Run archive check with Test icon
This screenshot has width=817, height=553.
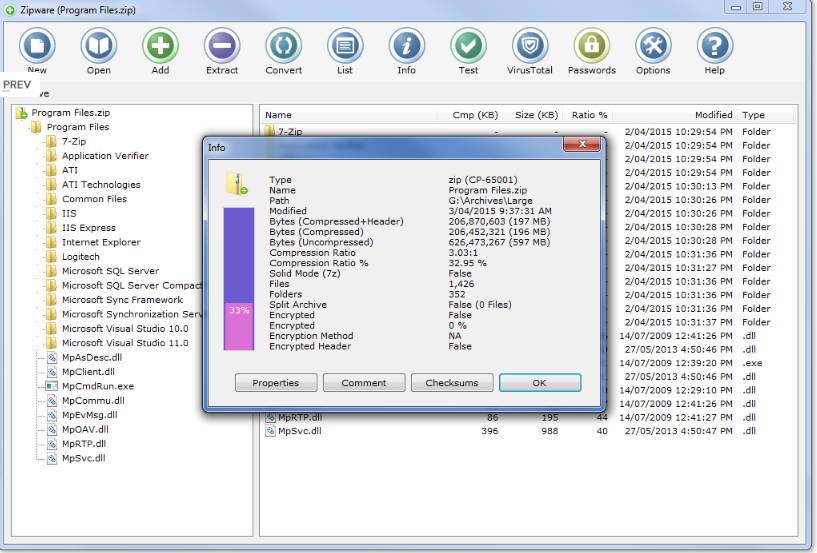pos(468,46)
